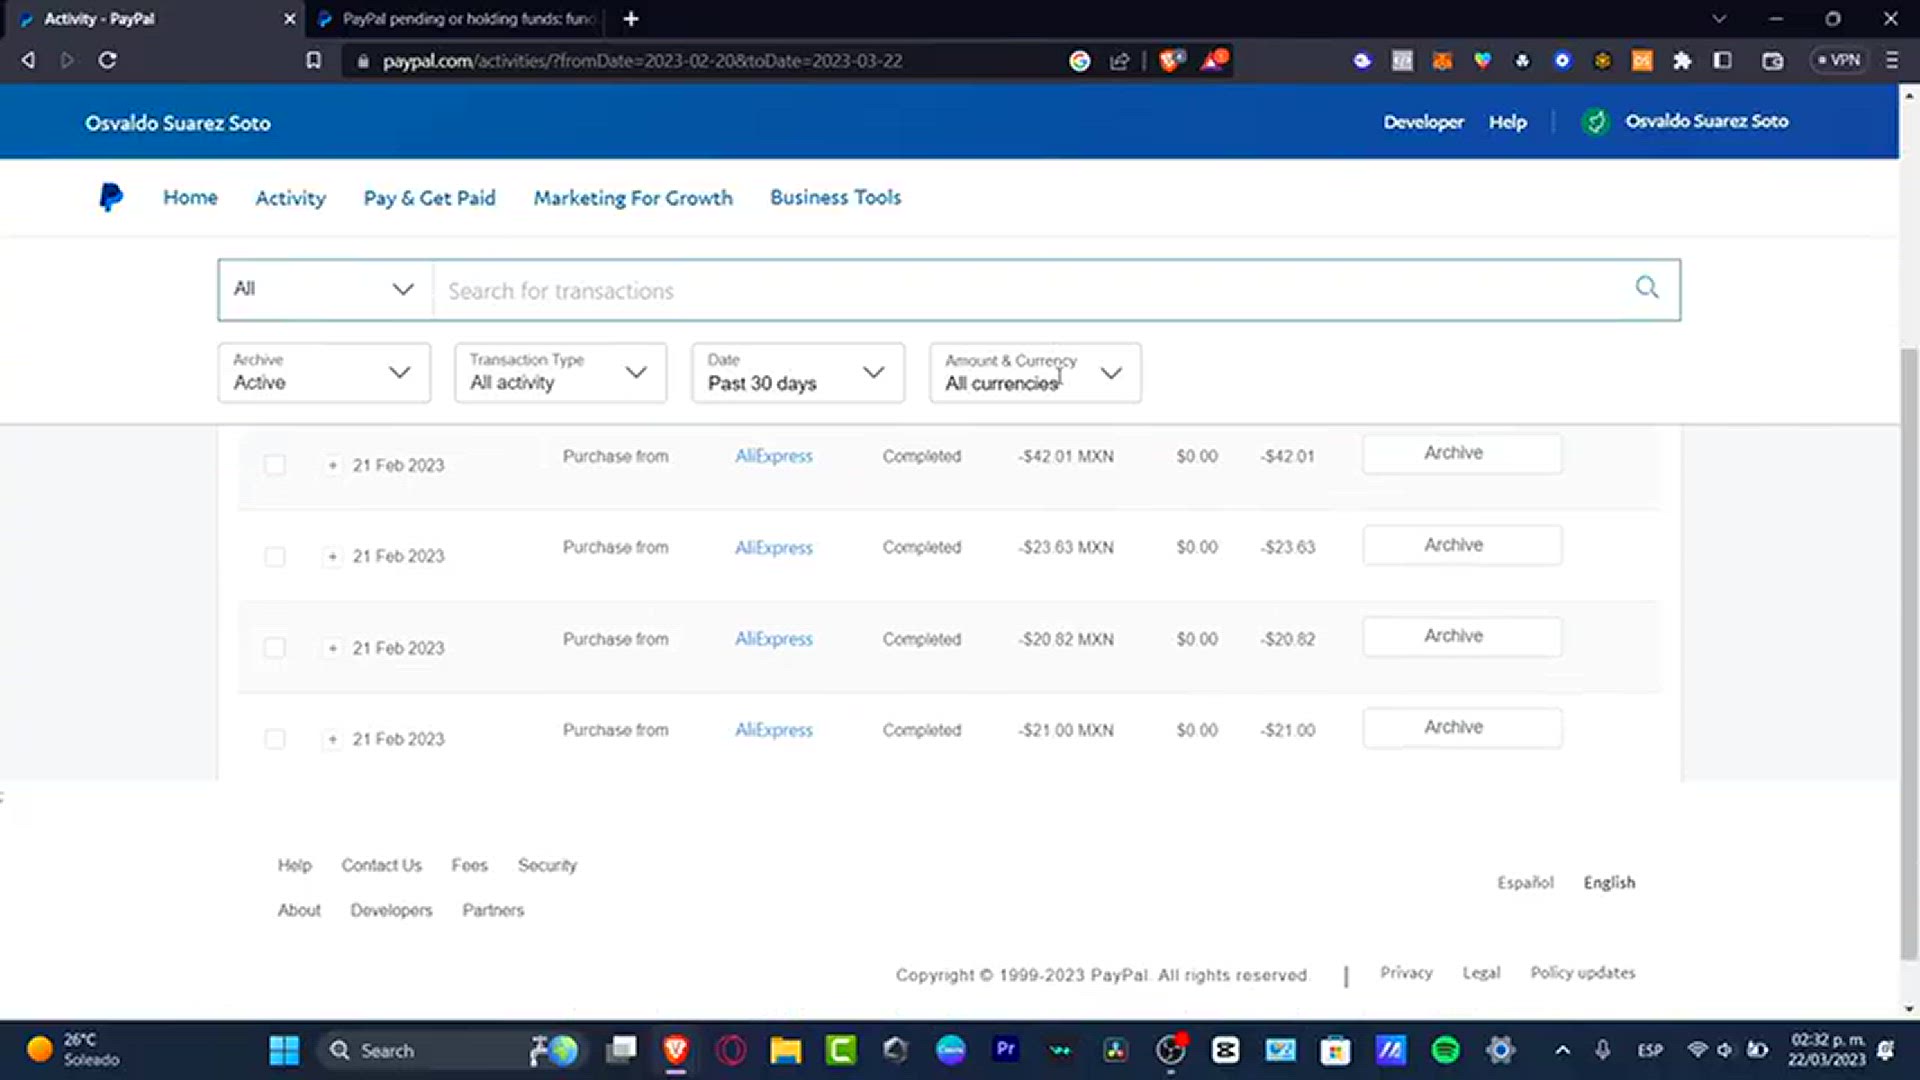
Task: Open the Google icon in the address bar
Action: click(x=1080, y=61)
